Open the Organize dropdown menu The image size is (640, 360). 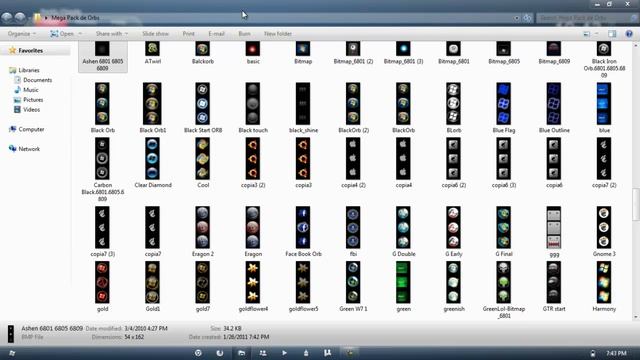22,34
